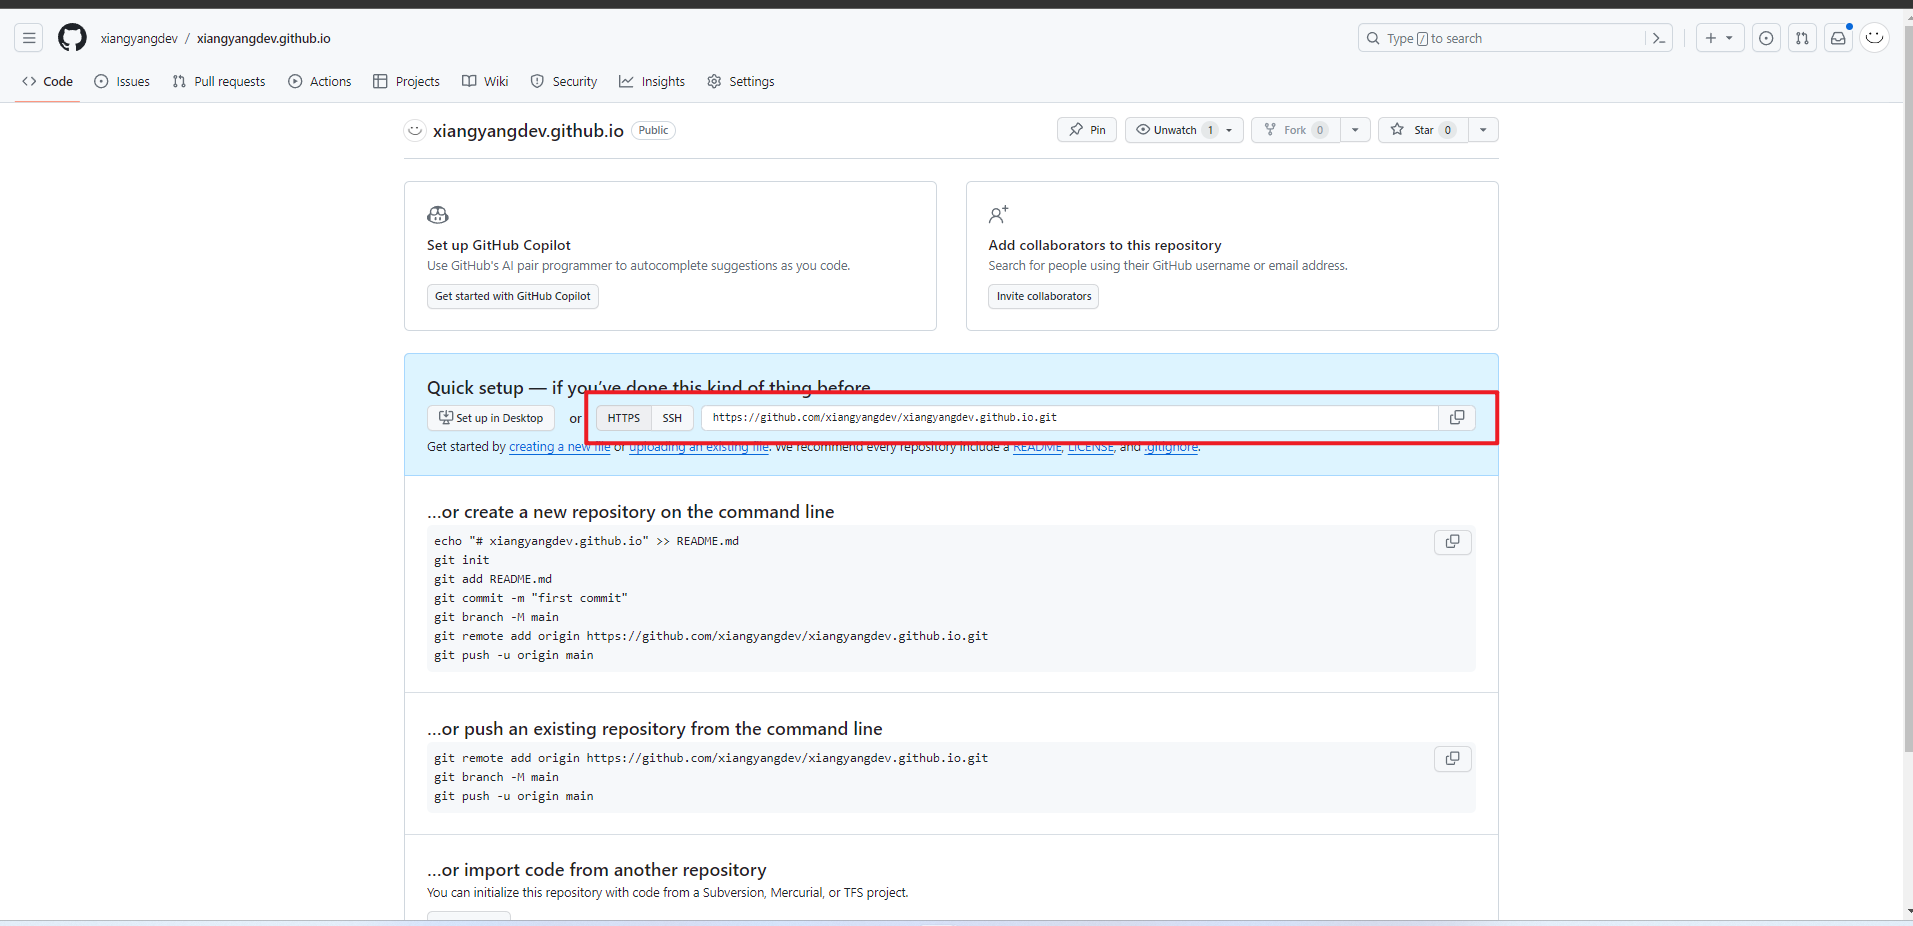This screenshot has width=1913, height=926.
Task: Click the Copilot icon in setup card
Action: [x=438, y=215]
